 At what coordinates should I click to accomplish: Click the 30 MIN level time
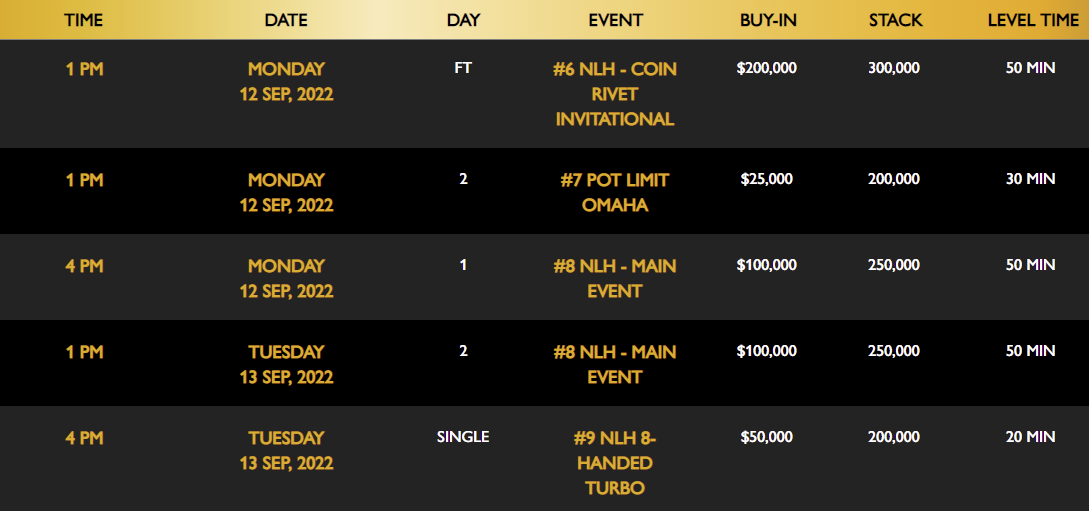(x=1031, y=178)
